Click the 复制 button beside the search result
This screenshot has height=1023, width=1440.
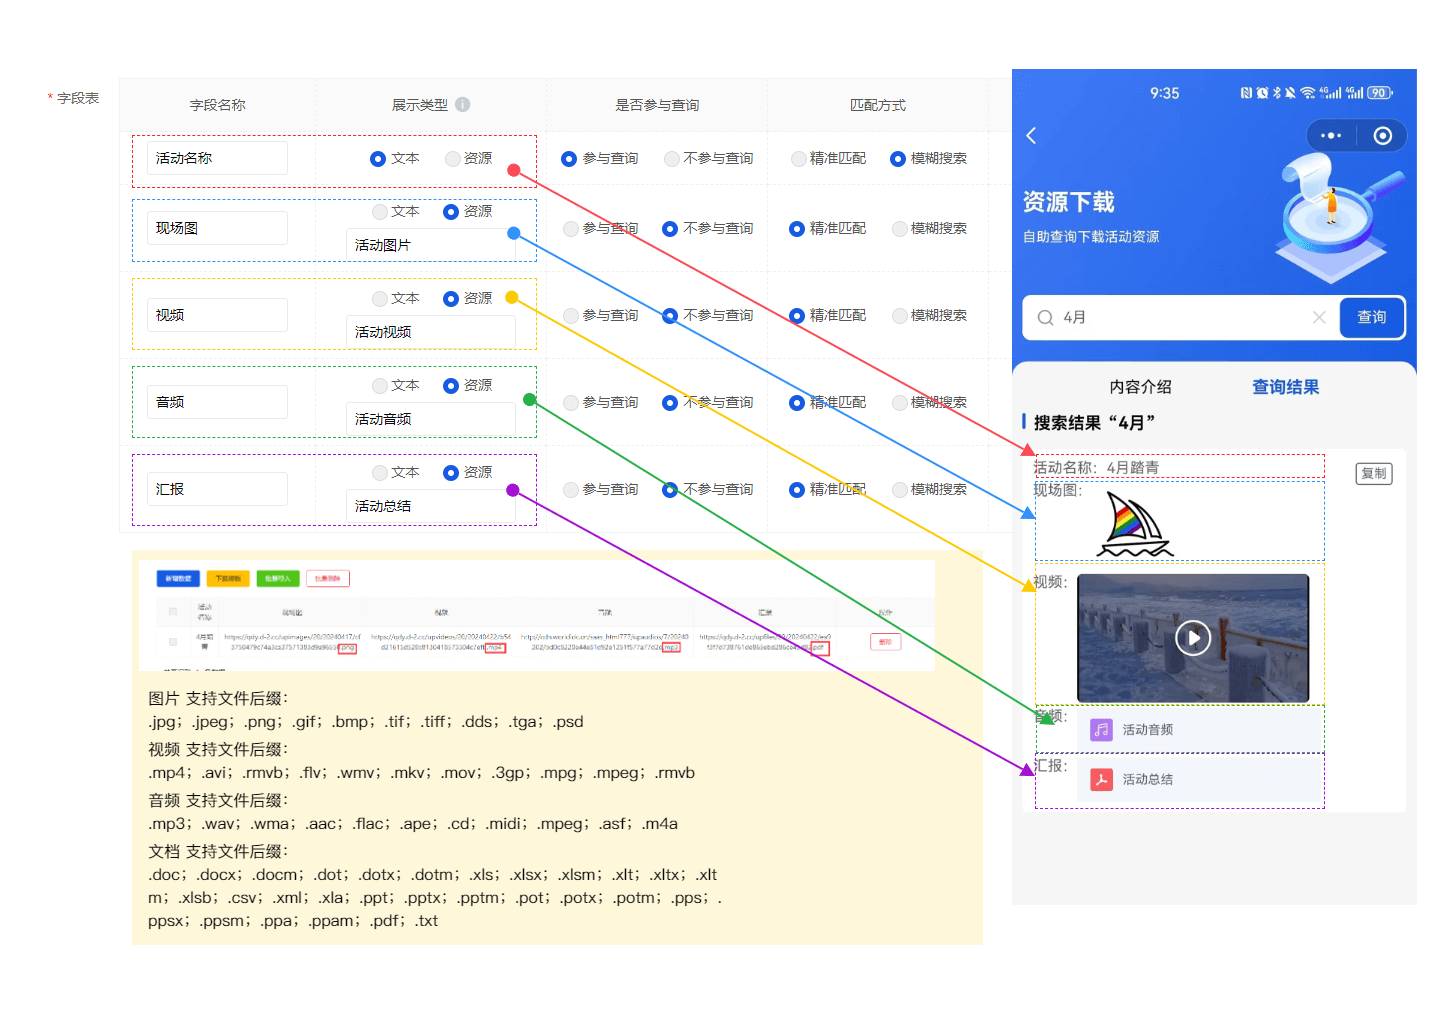(x=1373, y=473)
